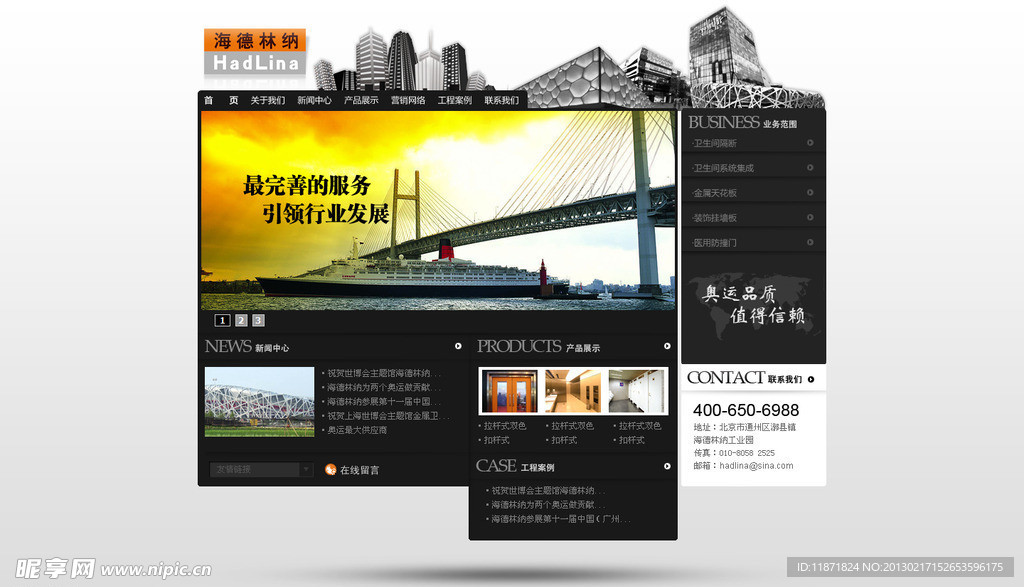
Task: Open news link 奥运最大供应商
Action: pyautogui.click(x=357, y=430)
